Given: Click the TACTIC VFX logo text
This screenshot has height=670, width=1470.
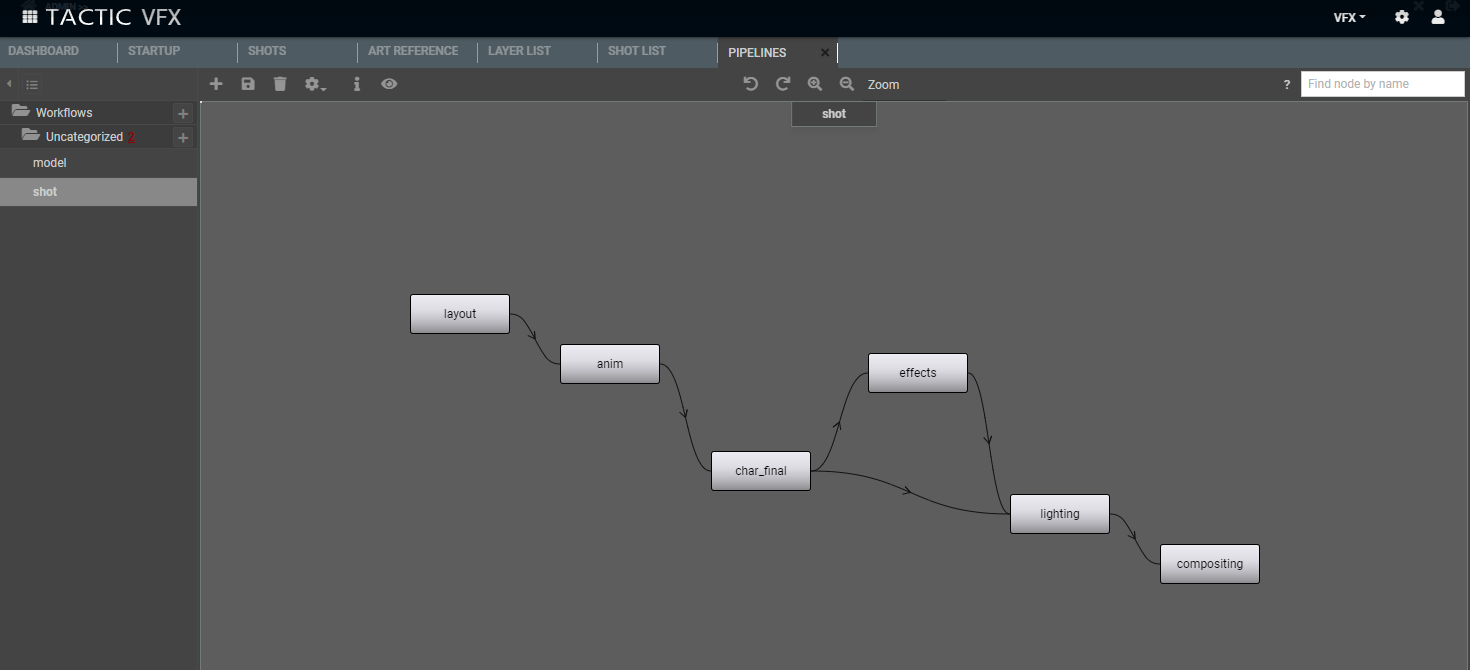Looking at the screenshot, I should [x=114, y=17].
